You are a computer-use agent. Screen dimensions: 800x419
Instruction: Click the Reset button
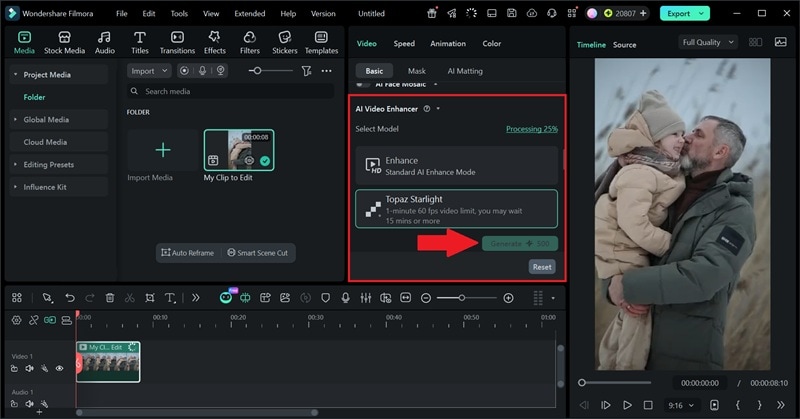542,267
